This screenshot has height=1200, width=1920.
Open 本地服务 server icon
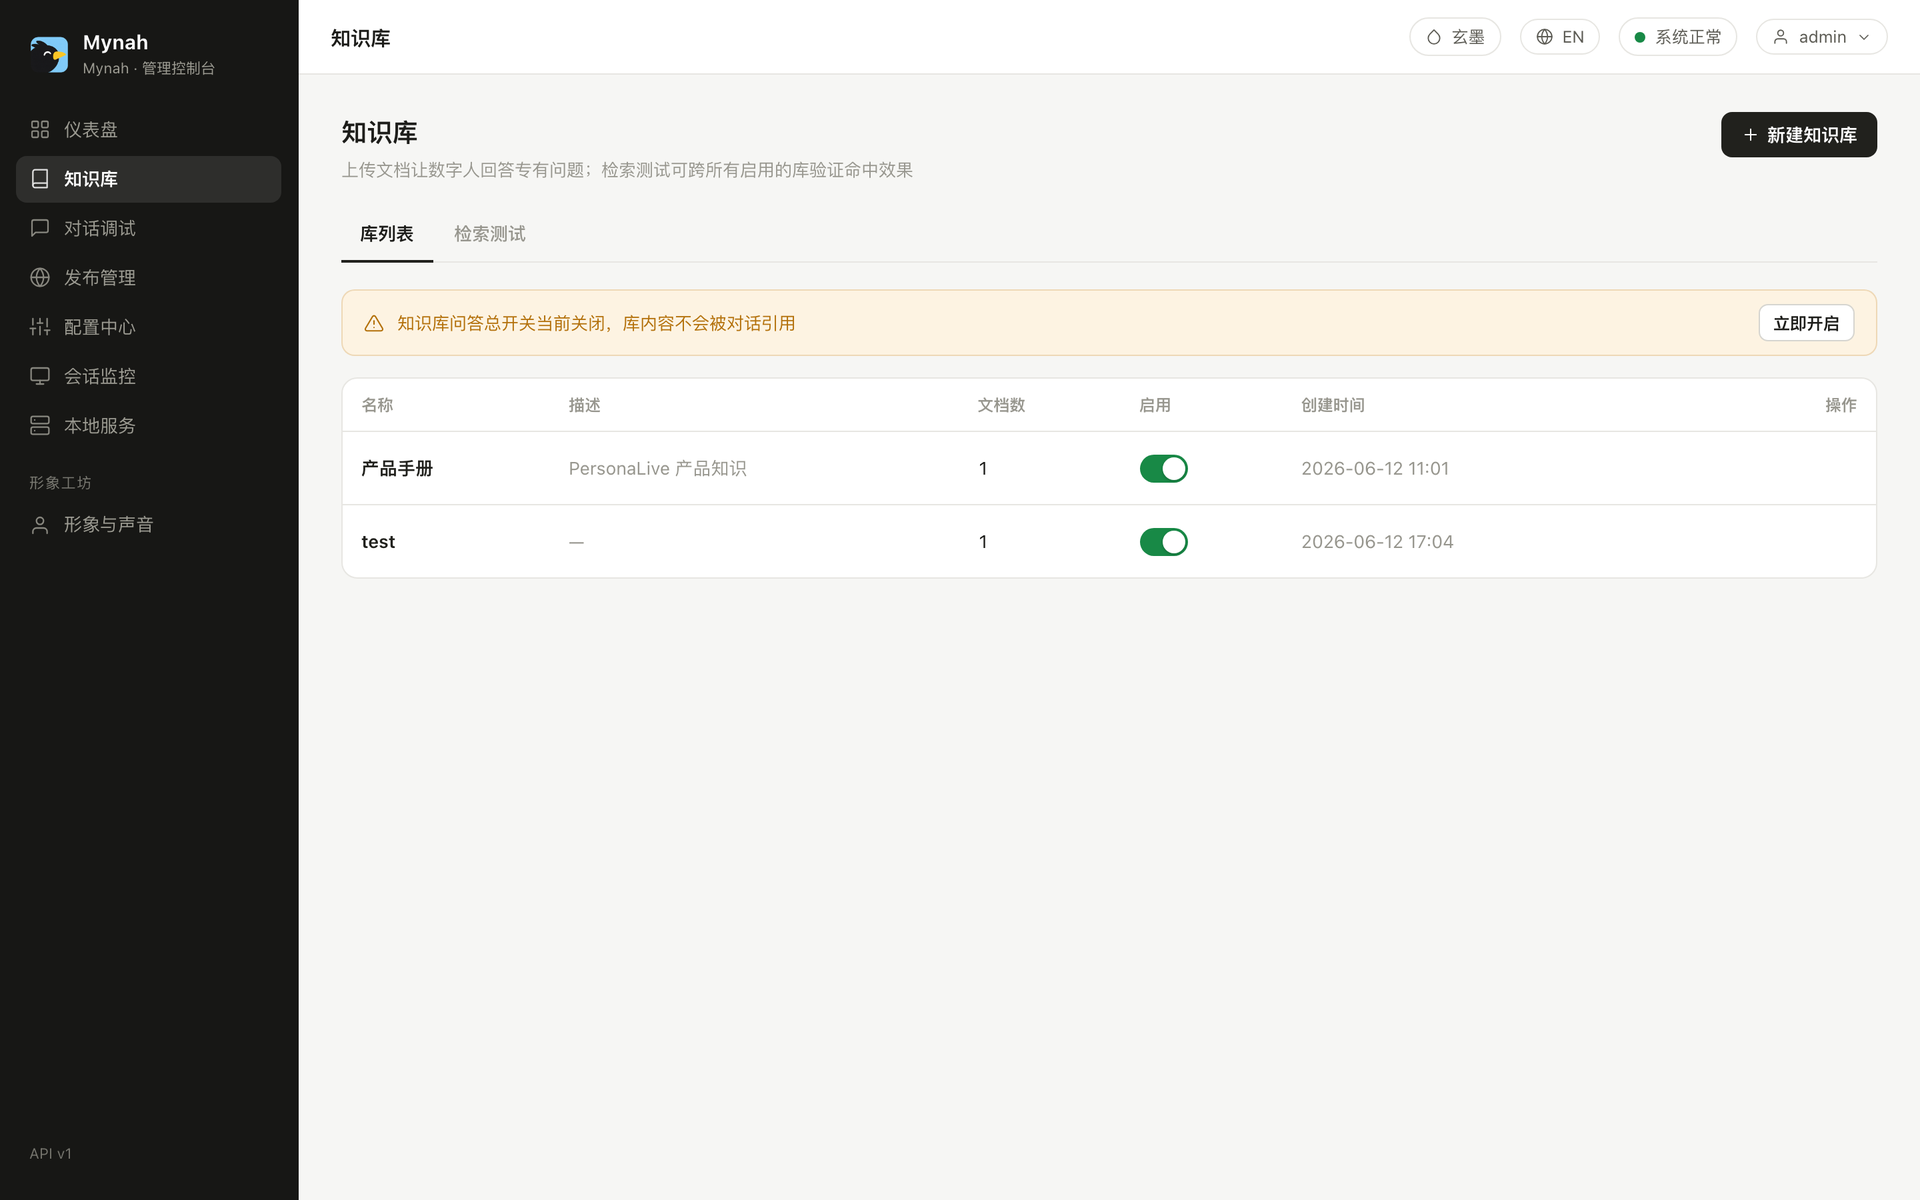click(40, 425)
